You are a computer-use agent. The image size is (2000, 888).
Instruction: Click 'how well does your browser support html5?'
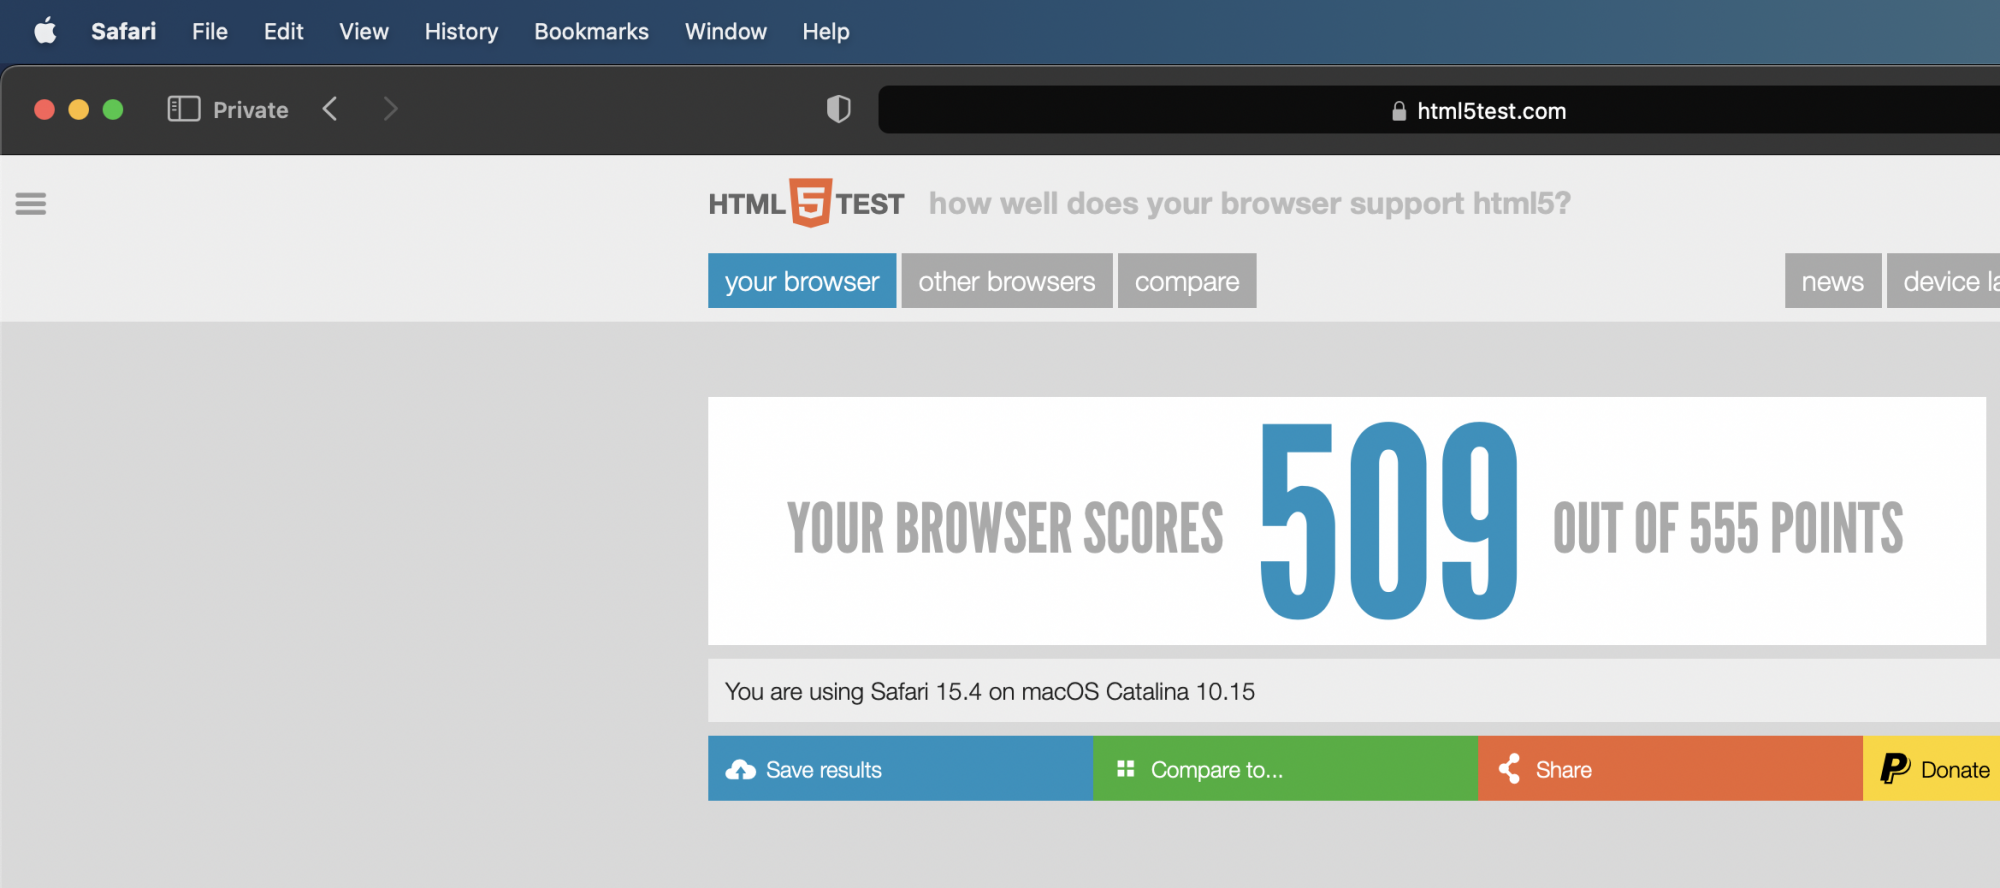(x=1250, y=203)
